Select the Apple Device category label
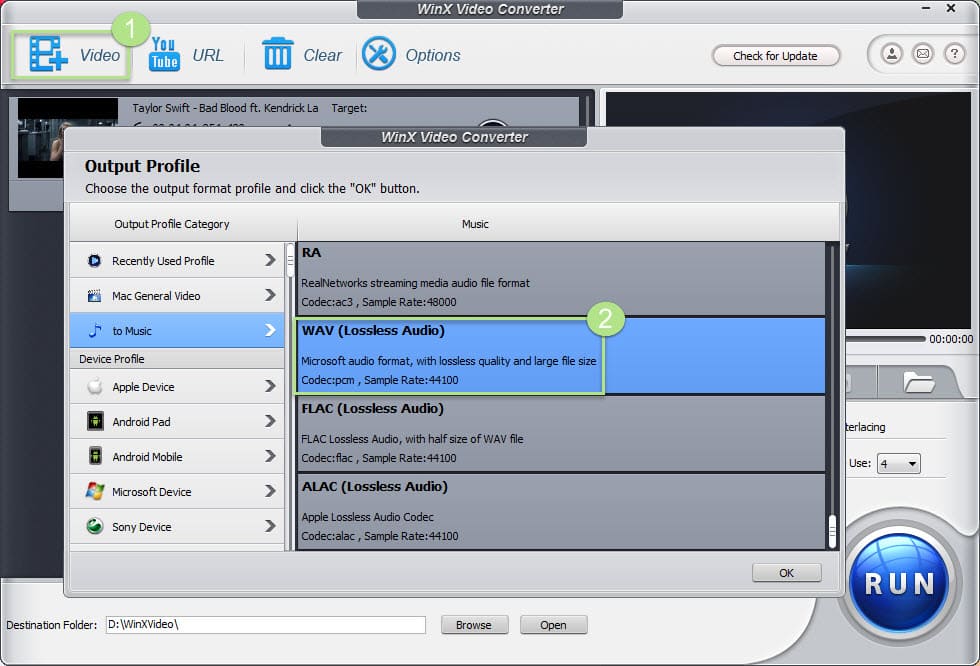 point(143,387)
